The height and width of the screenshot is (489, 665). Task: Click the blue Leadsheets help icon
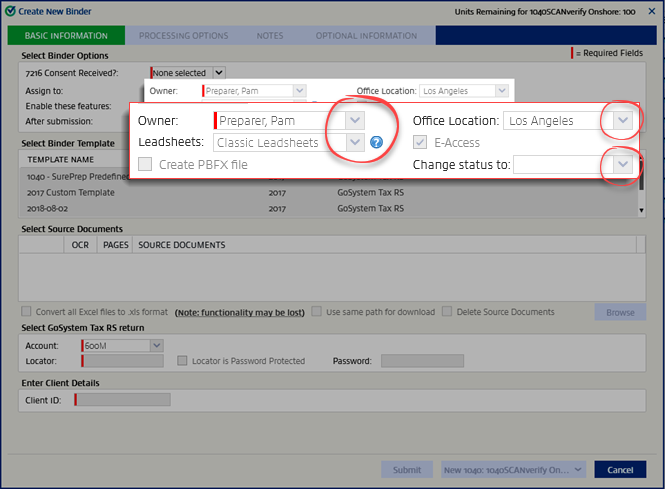click(377, 143)
